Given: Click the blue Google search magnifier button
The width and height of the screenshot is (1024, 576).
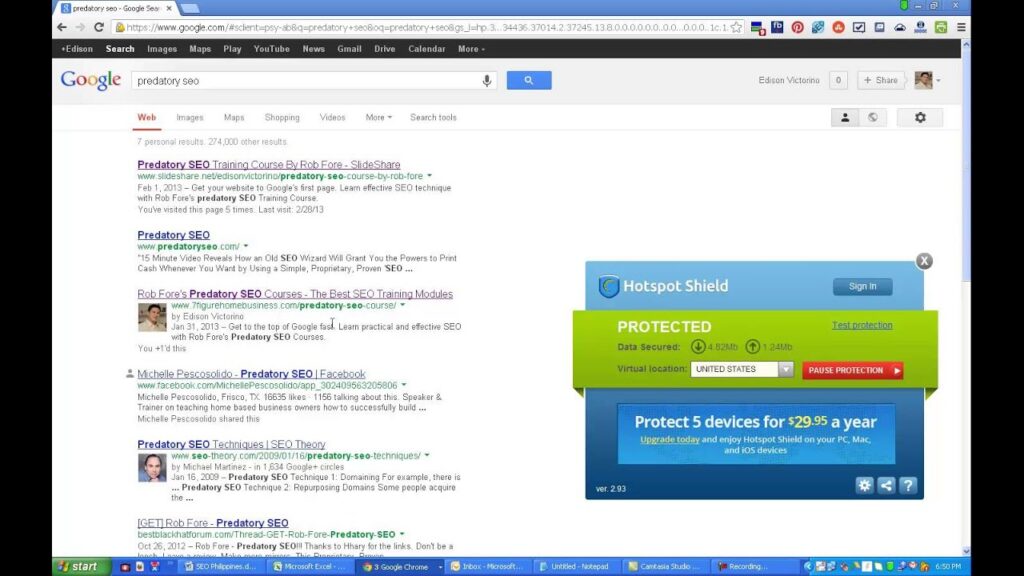Looking at the screenshot, I should pyautogui.click(x=528, y=80).
